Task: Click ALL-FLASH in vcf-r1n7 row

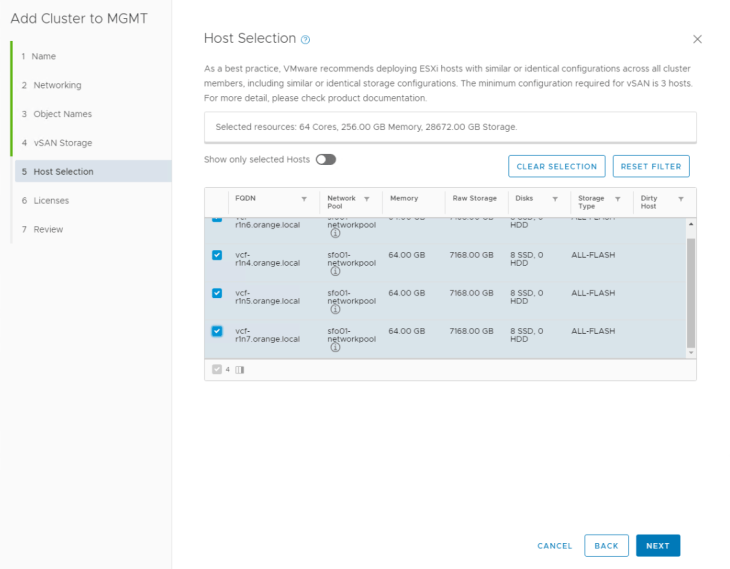Action: [x=593, y=331]
